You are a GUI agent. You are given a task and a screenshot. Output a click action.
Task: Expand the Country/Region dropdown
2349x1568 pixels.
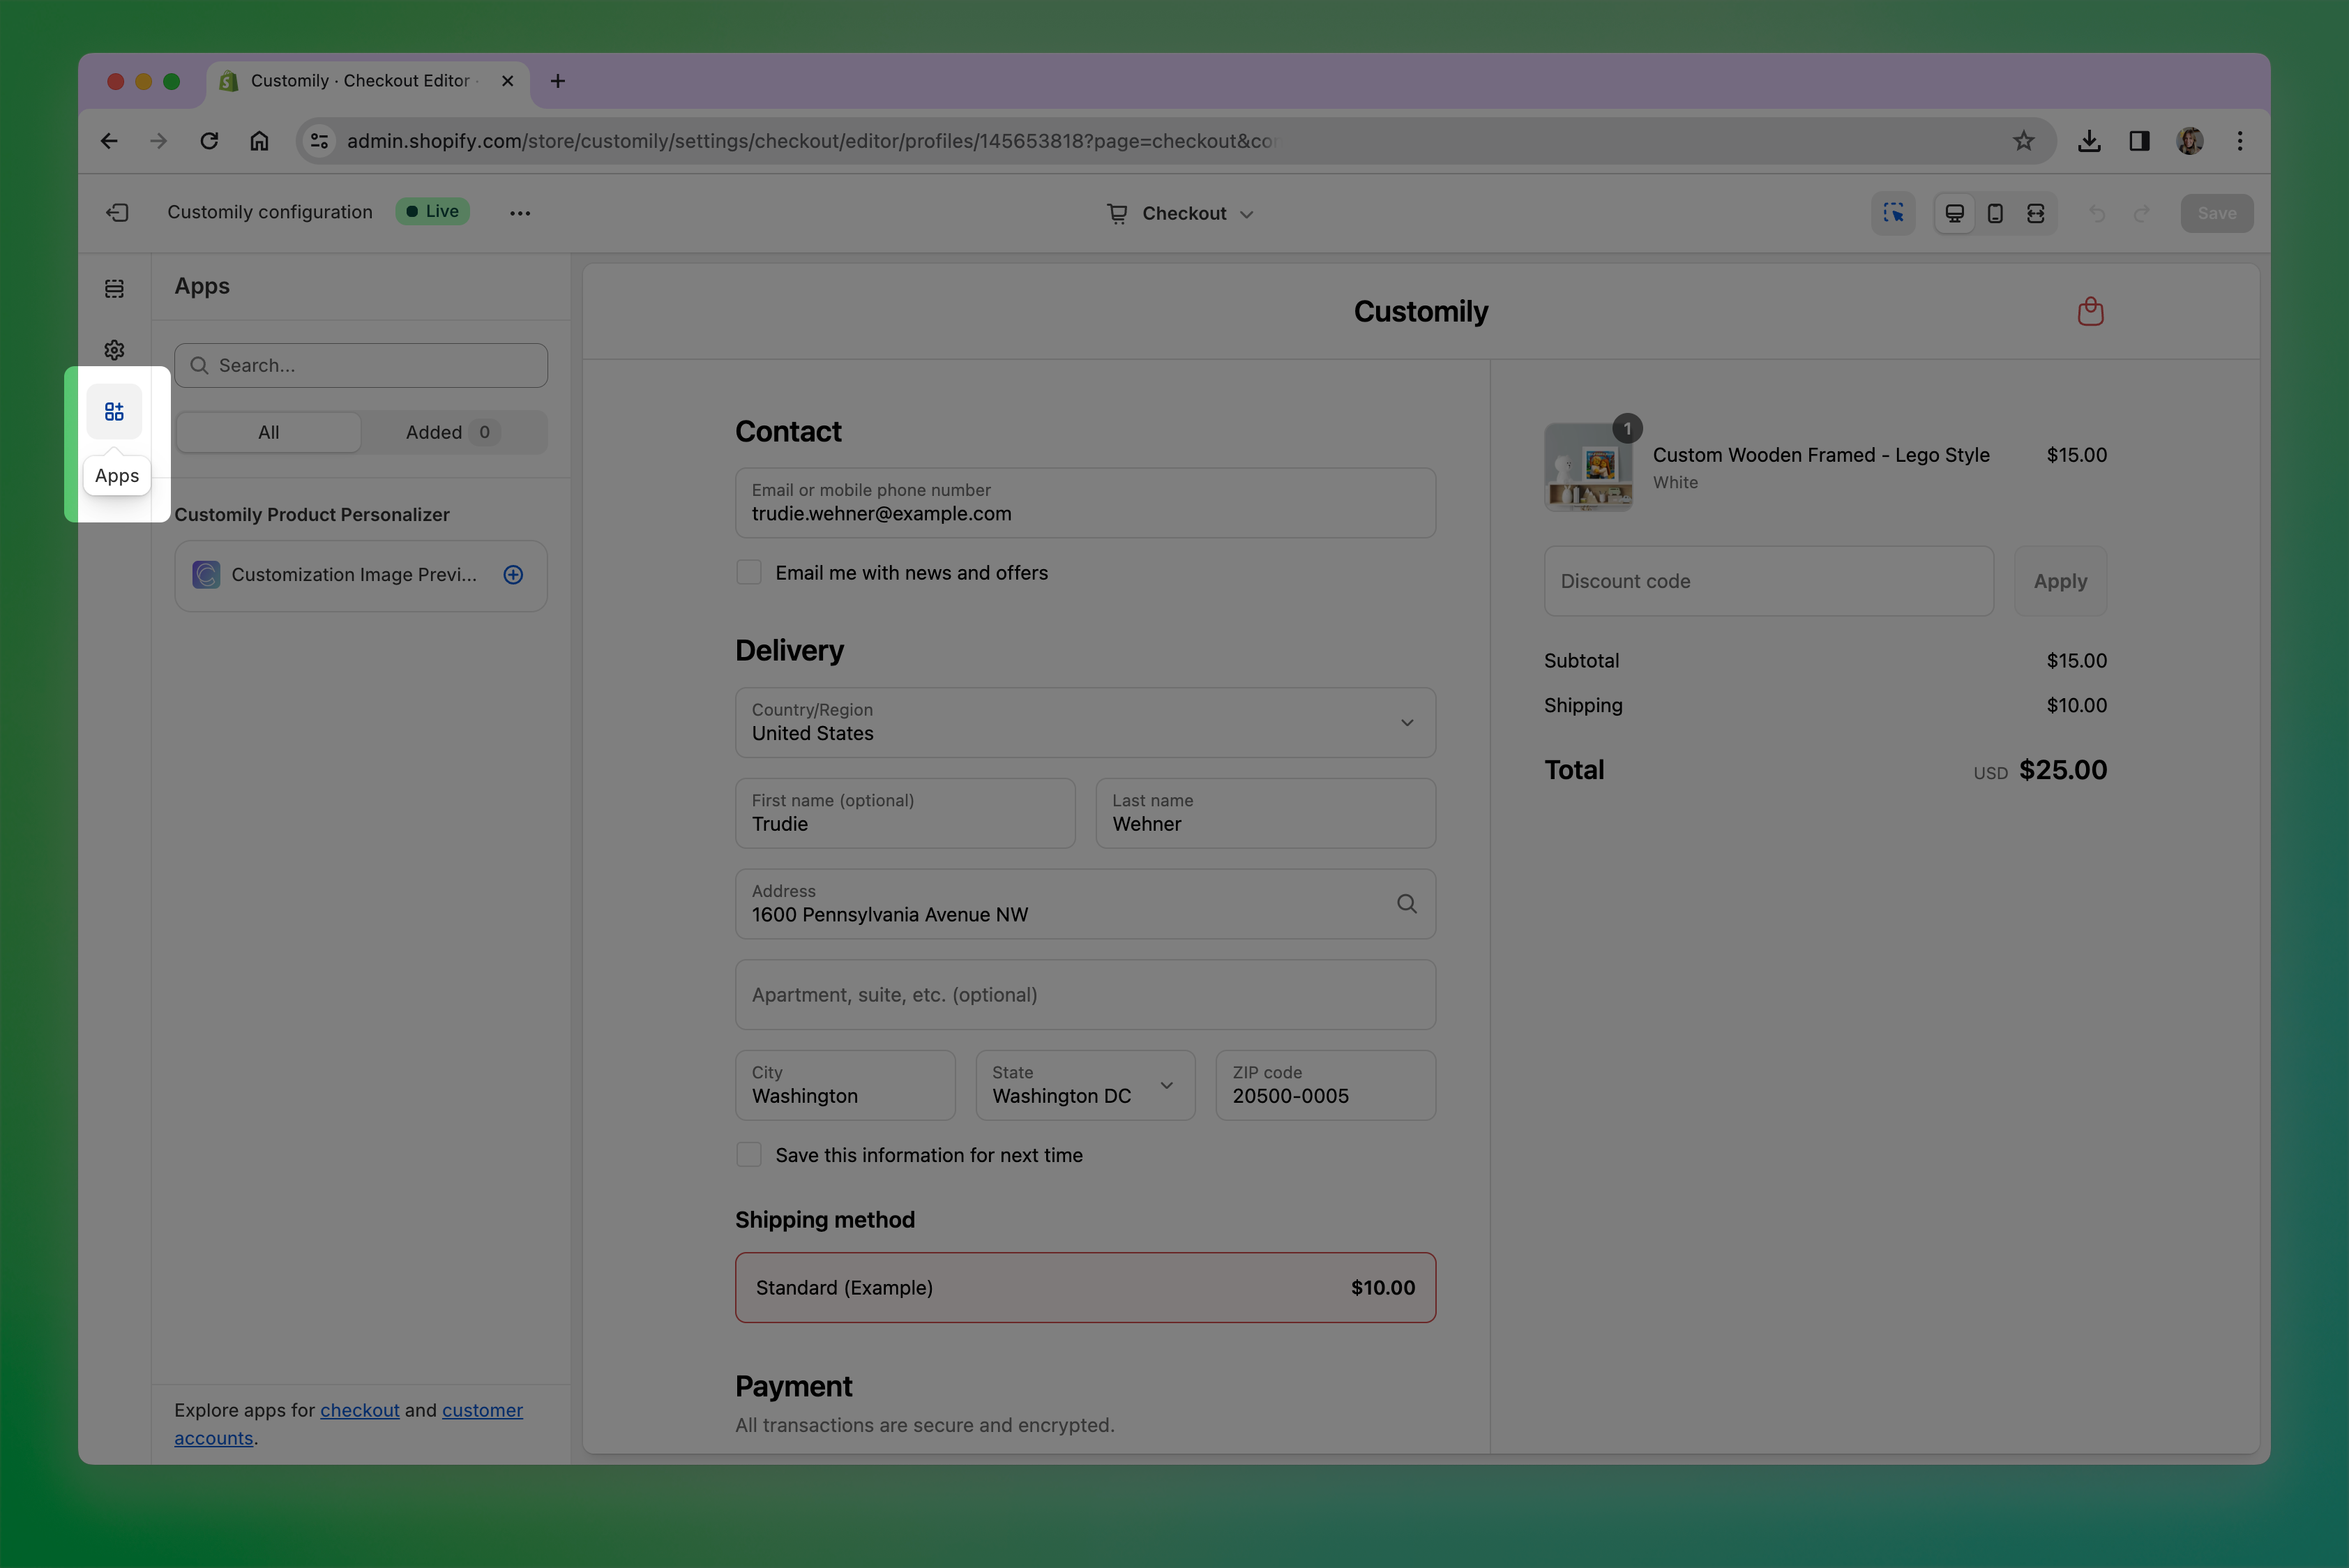(x=1085, y=722)
